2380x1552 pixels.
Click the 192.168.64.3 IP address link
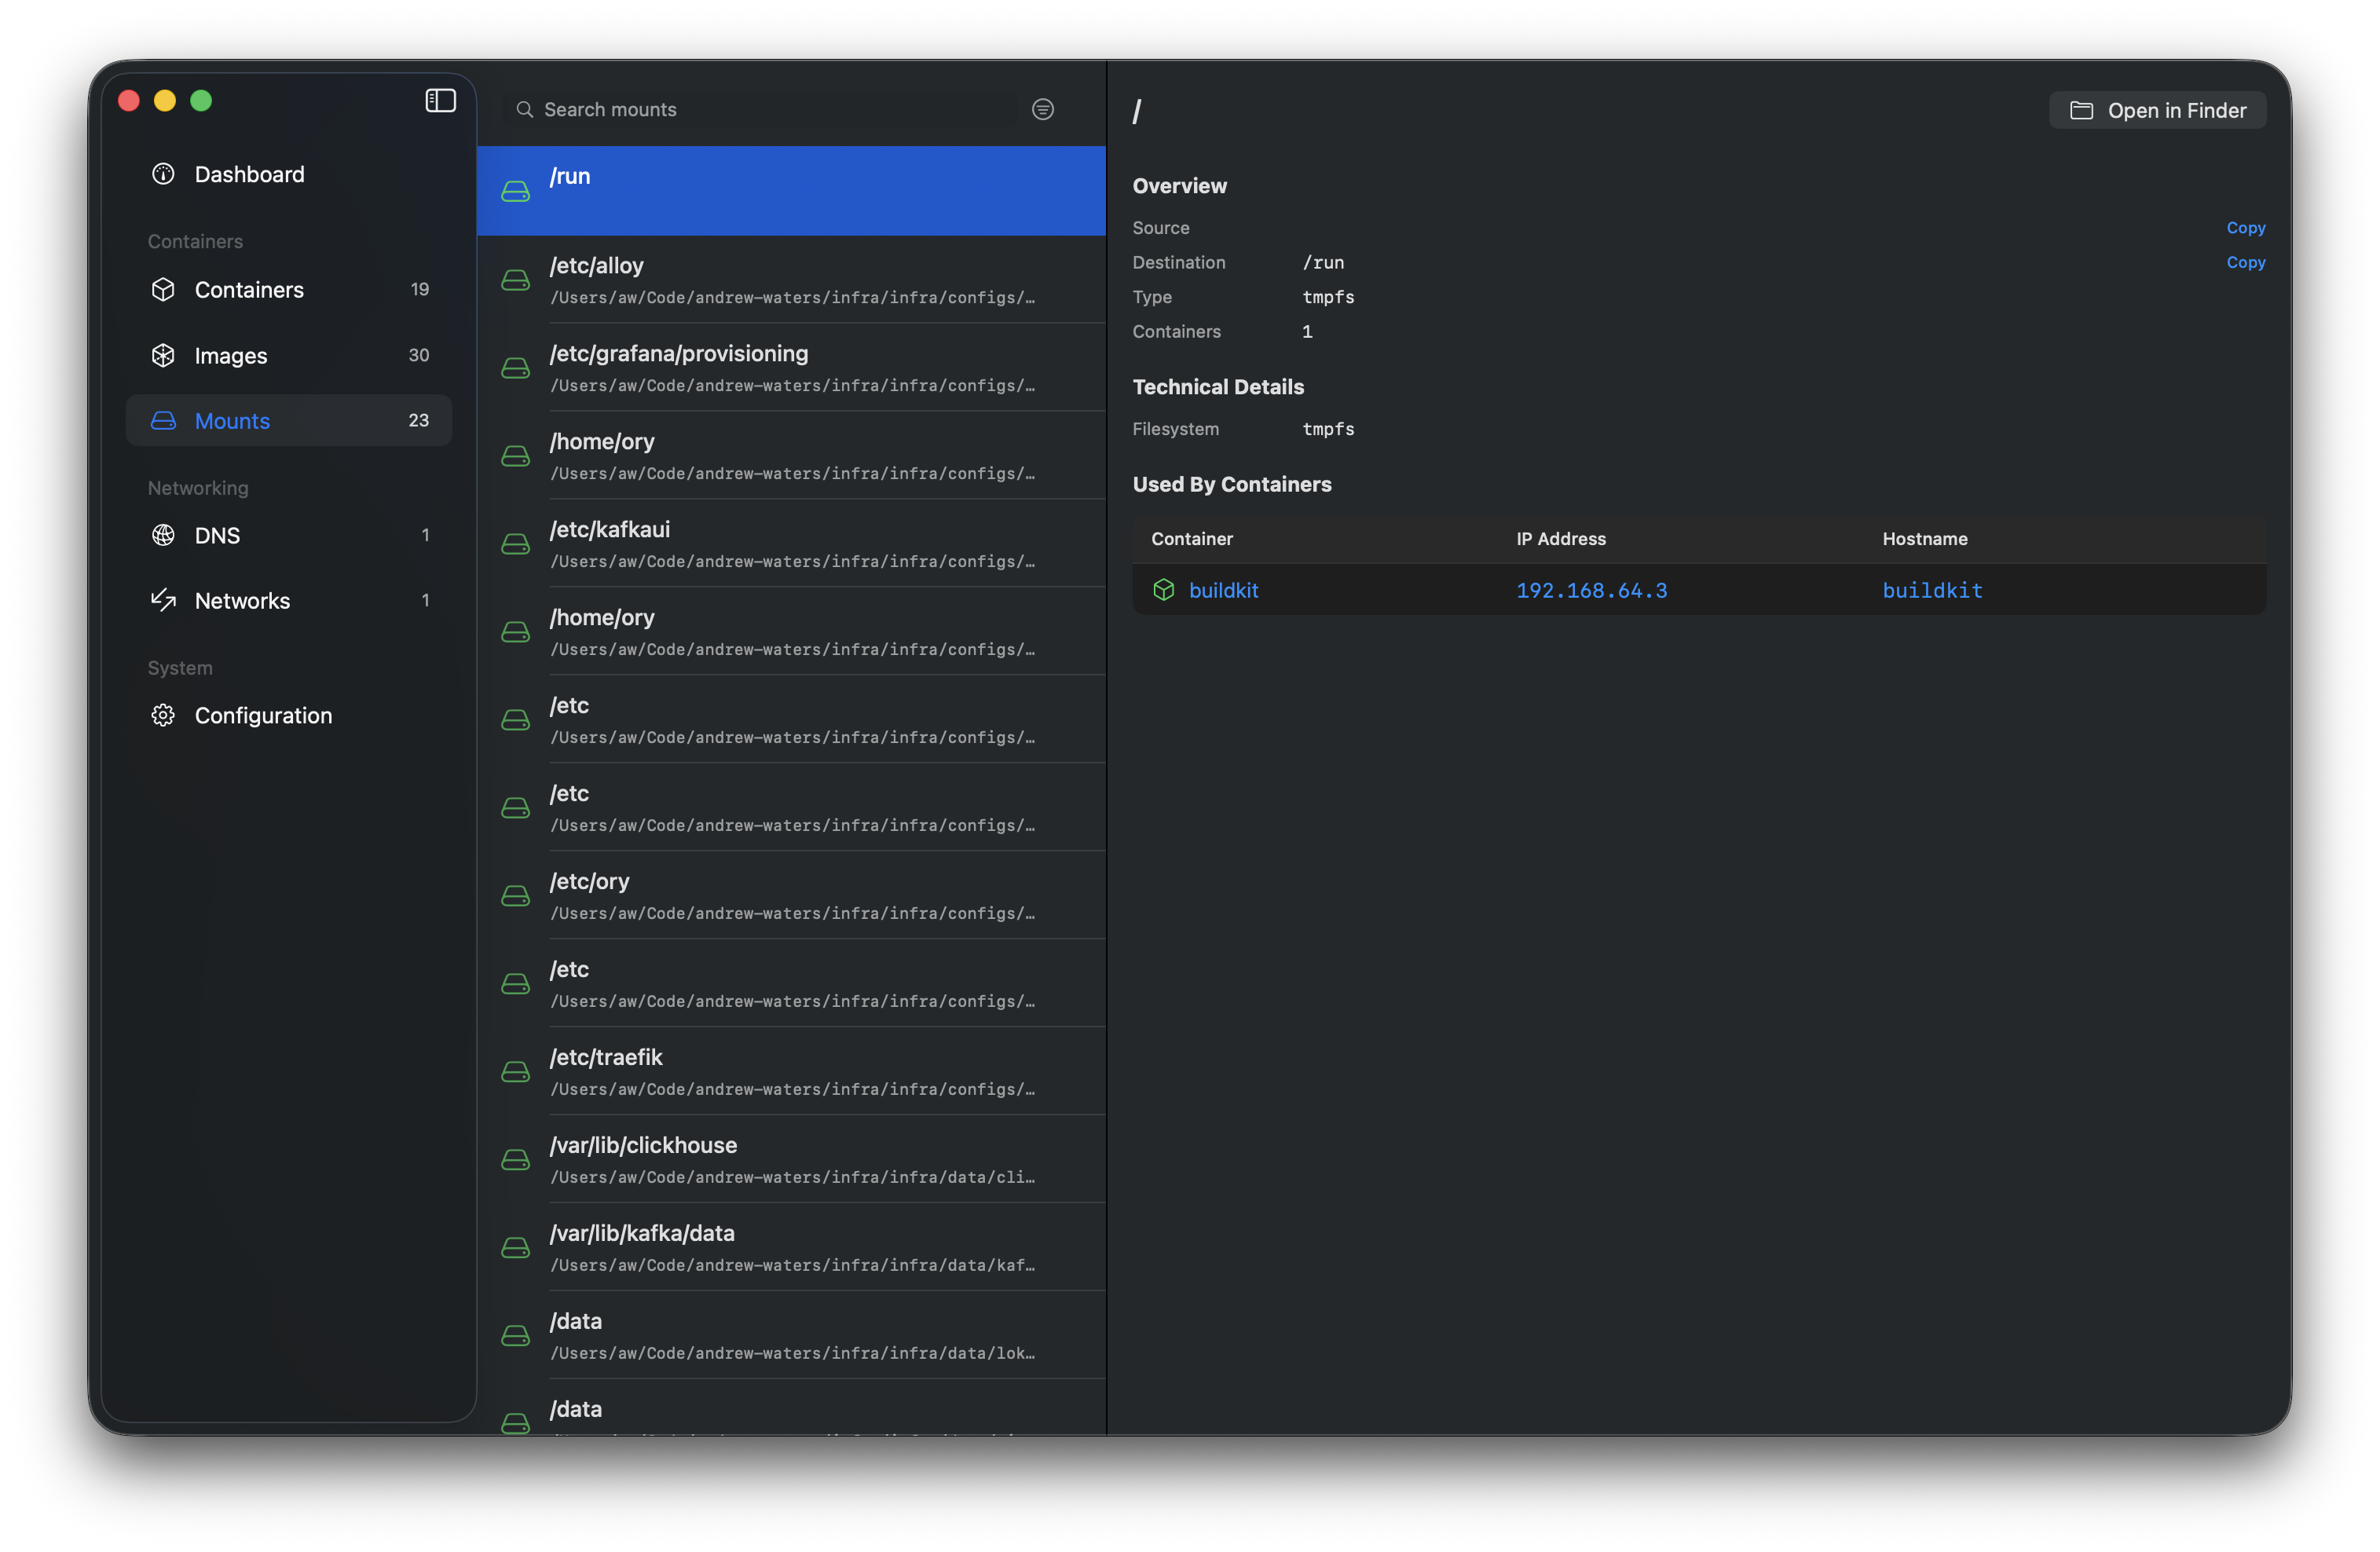point(1591,590)
